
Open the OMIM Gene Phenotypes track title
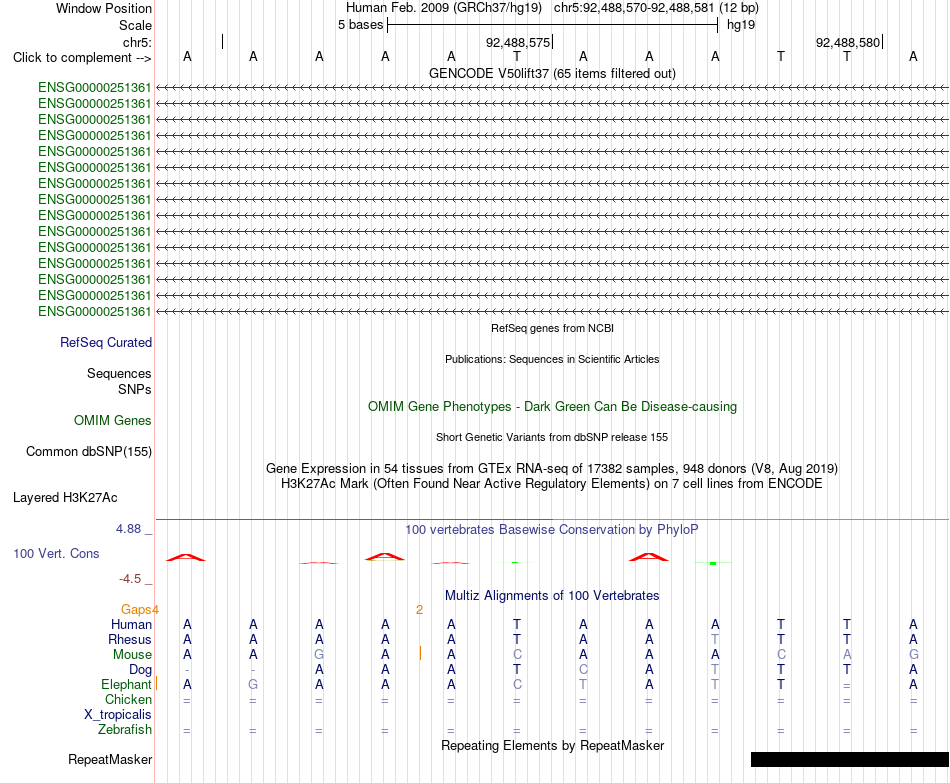pyautogui.click(x=552, y=407)
